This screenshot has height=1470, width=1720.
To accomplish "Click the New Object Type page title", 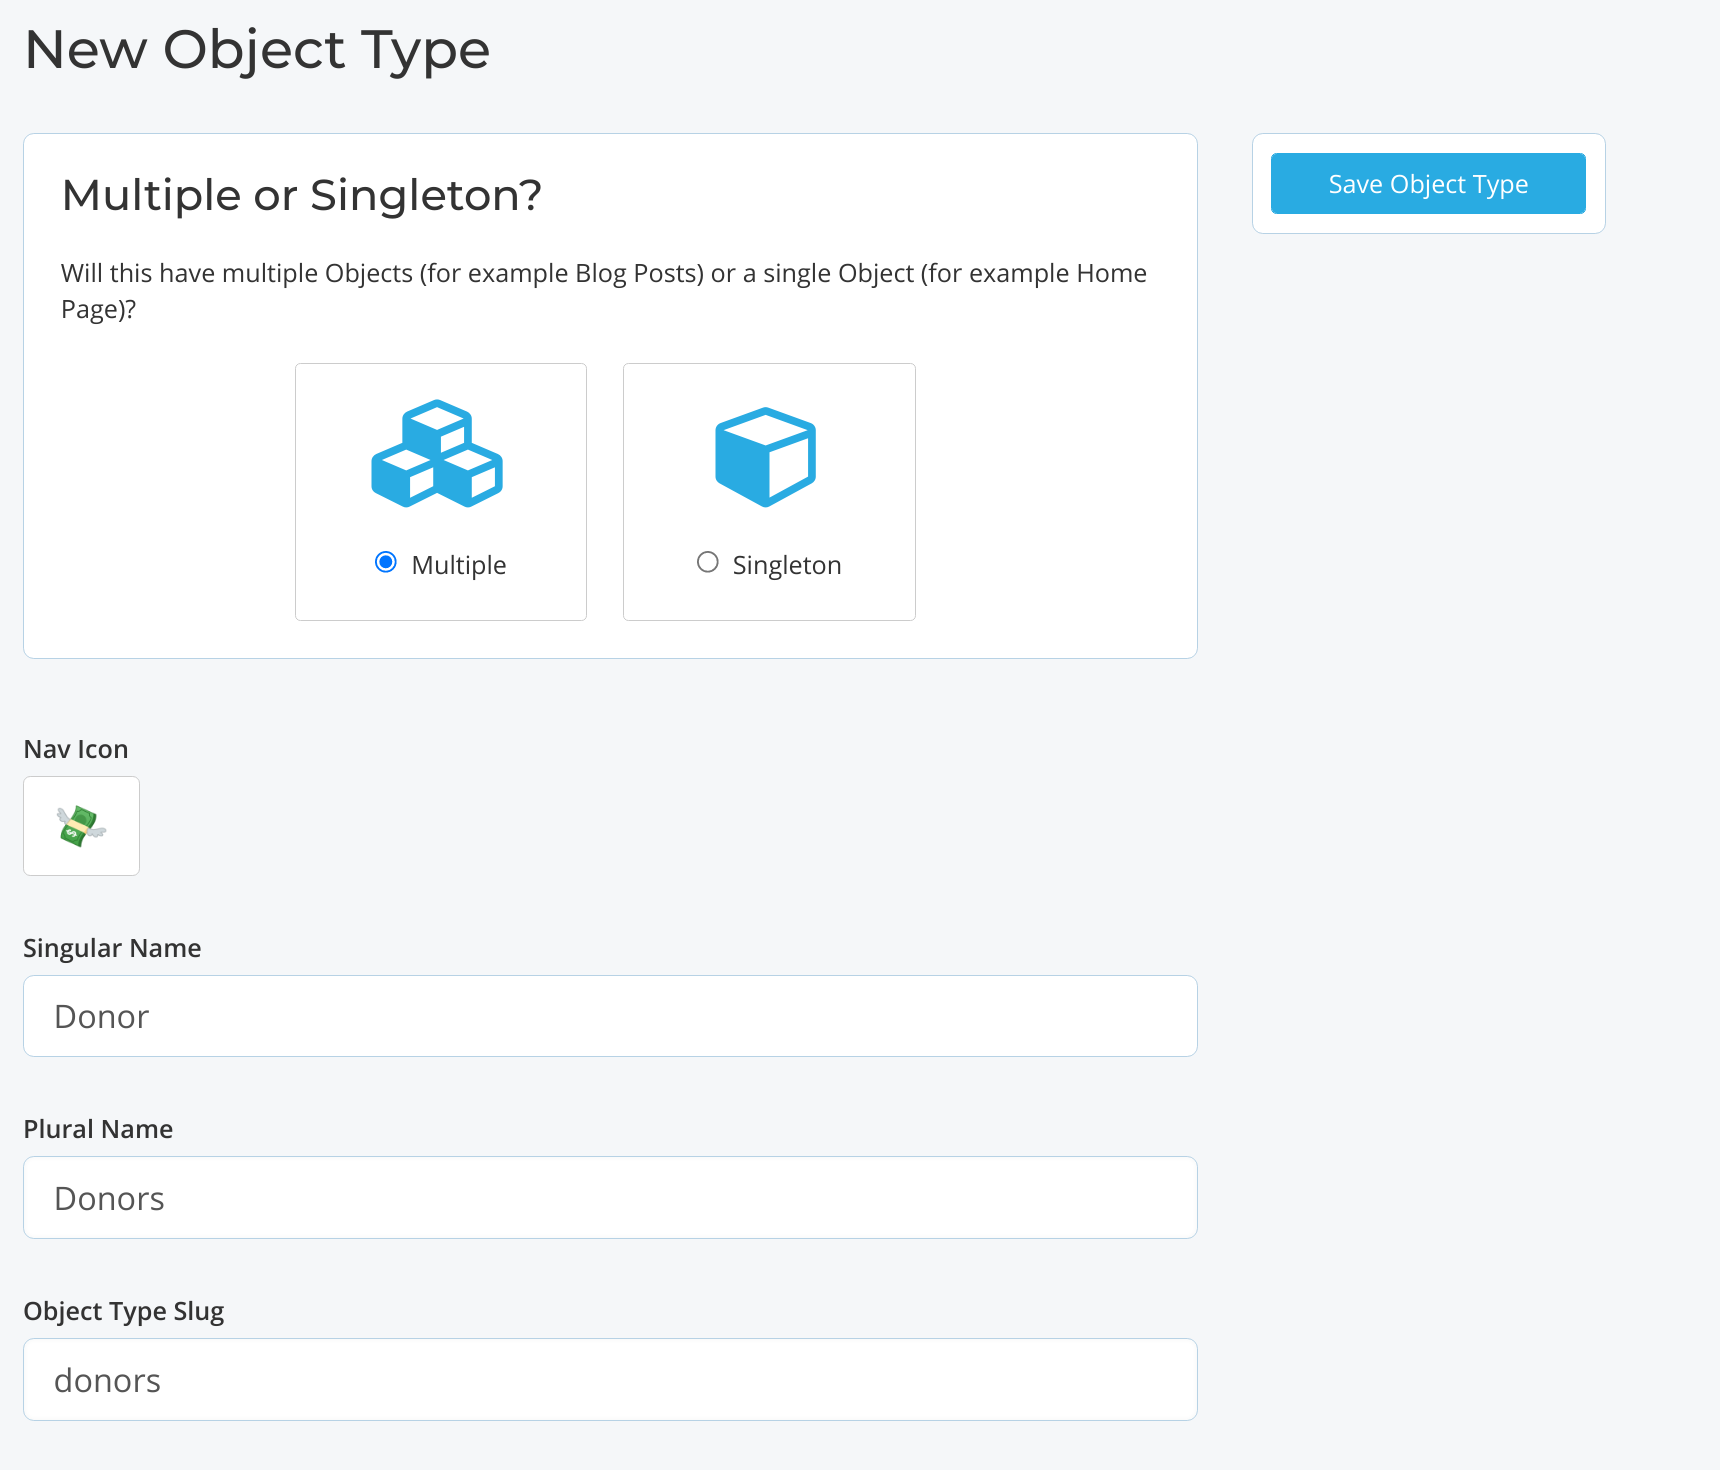I will (x=257, y=50).
